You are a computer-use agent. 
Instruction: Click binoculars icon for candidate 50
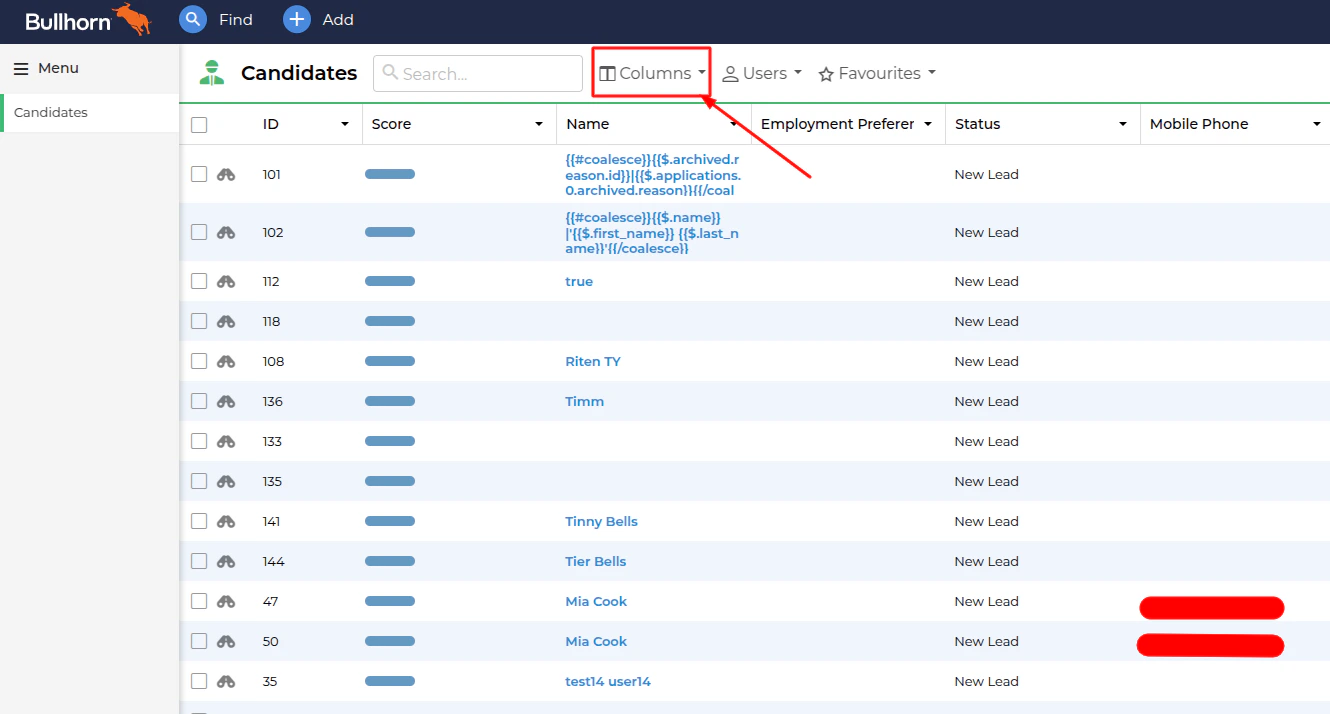pyautogui.click(x=226, y=641)
